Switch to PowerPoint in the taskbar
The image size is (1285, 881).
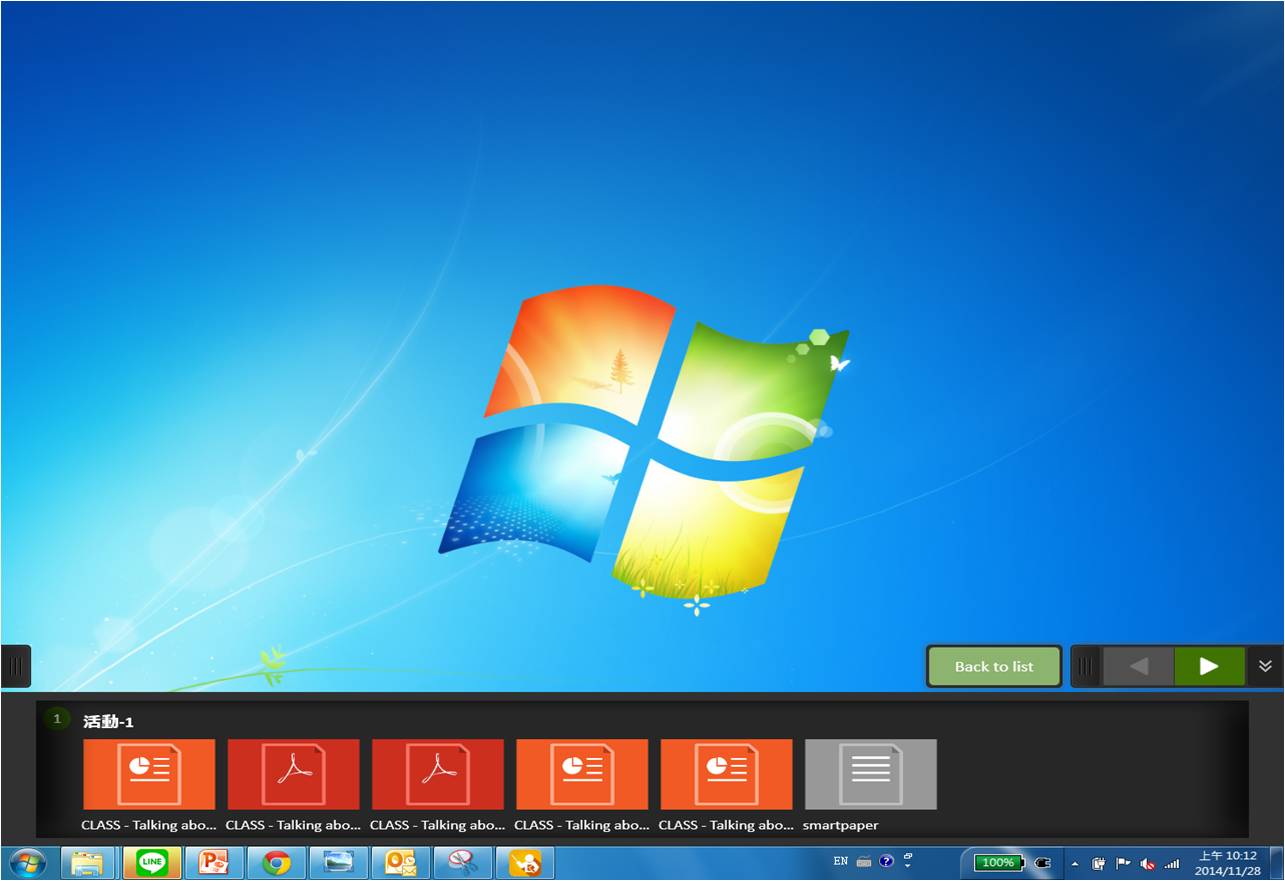[x=214, y=863]
